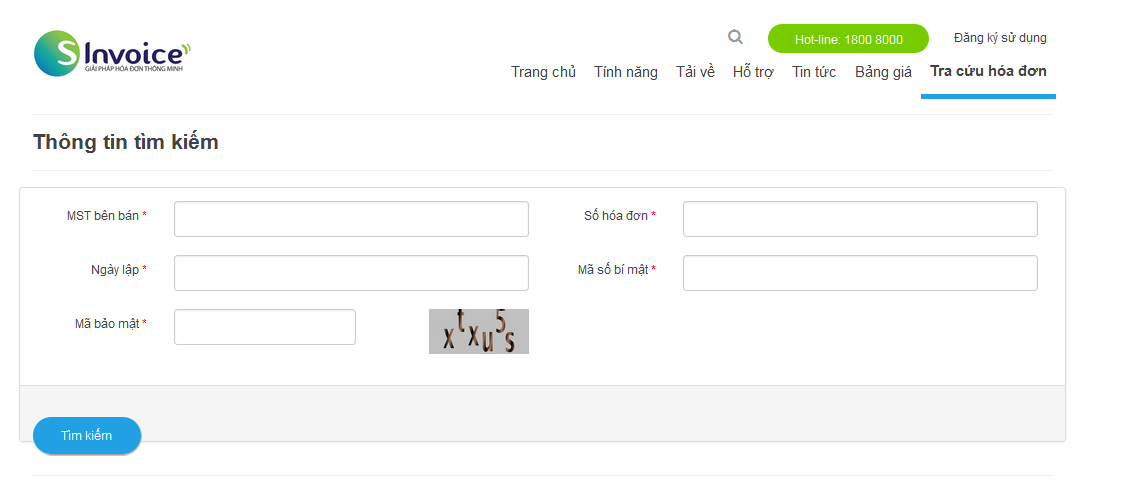Click the captcha security code image
1129x484 pixels.
coord(478,331)
